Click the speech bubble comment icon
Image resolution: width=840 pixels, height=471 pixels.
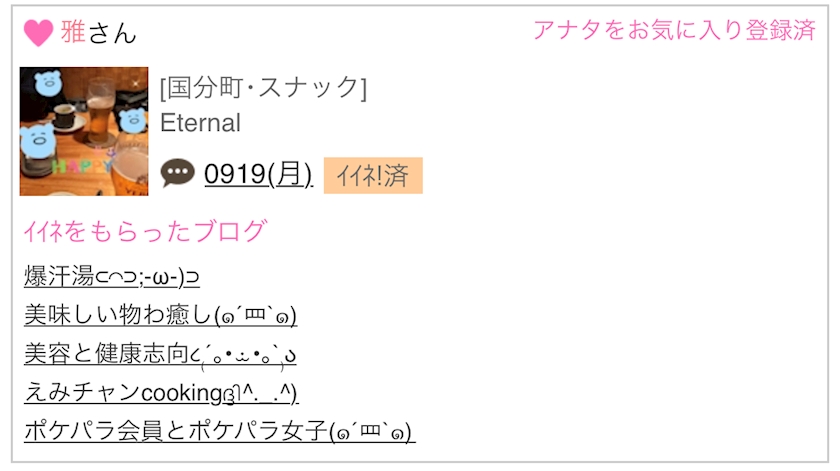[177, 174]
